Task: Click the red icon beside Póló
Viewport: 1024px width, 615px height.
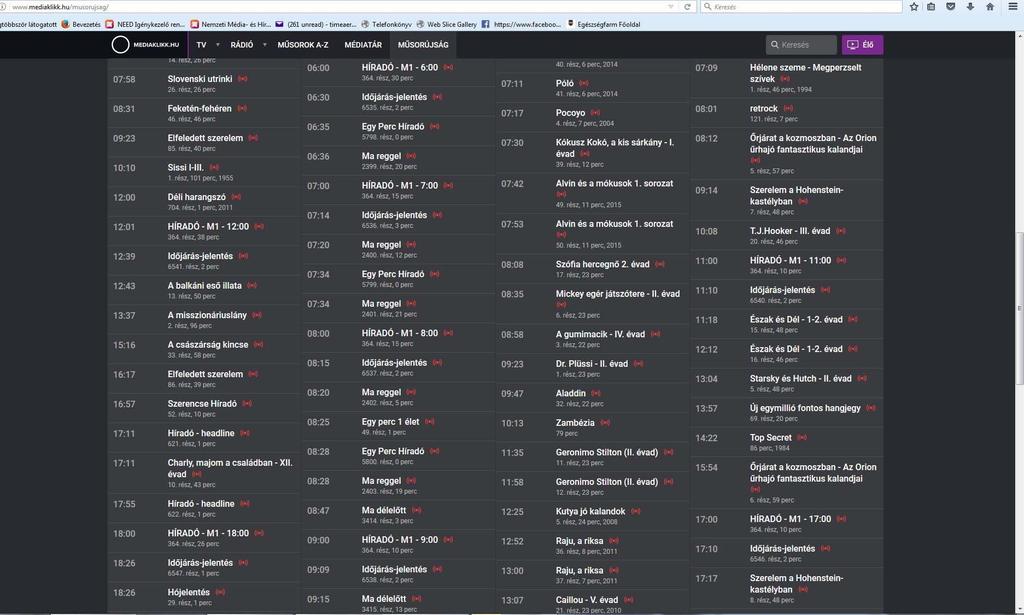Action: click(x=584, y=84)
